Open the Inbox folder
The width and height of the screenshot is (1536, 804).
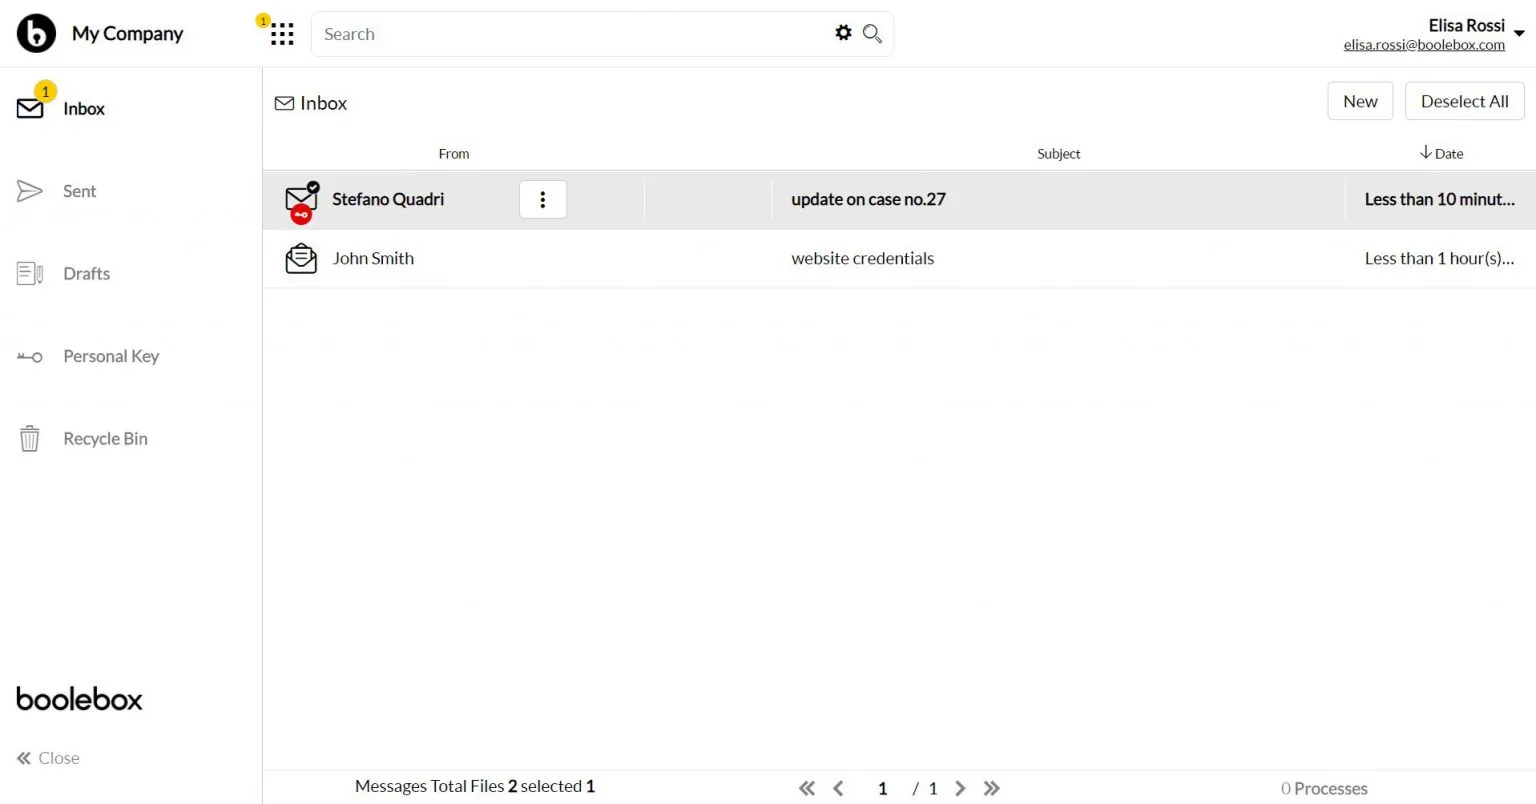tap(84, 109)
